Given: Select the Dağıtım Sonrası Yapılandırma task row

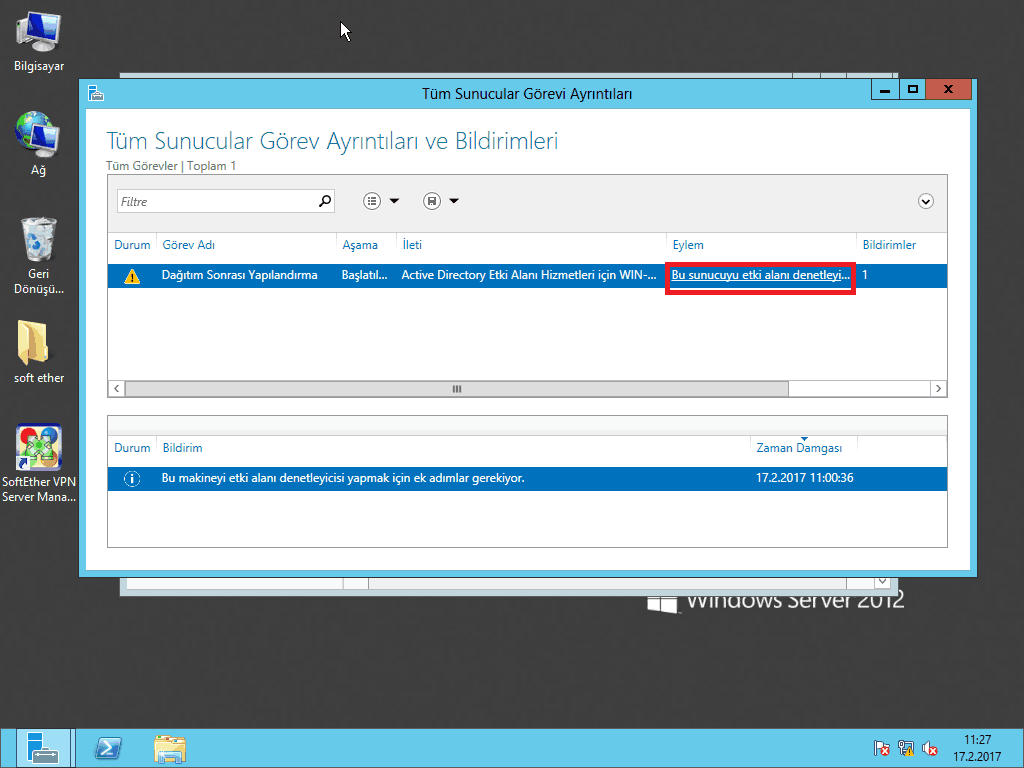Looking at the screenshot, I should click(x=240, y=276).
